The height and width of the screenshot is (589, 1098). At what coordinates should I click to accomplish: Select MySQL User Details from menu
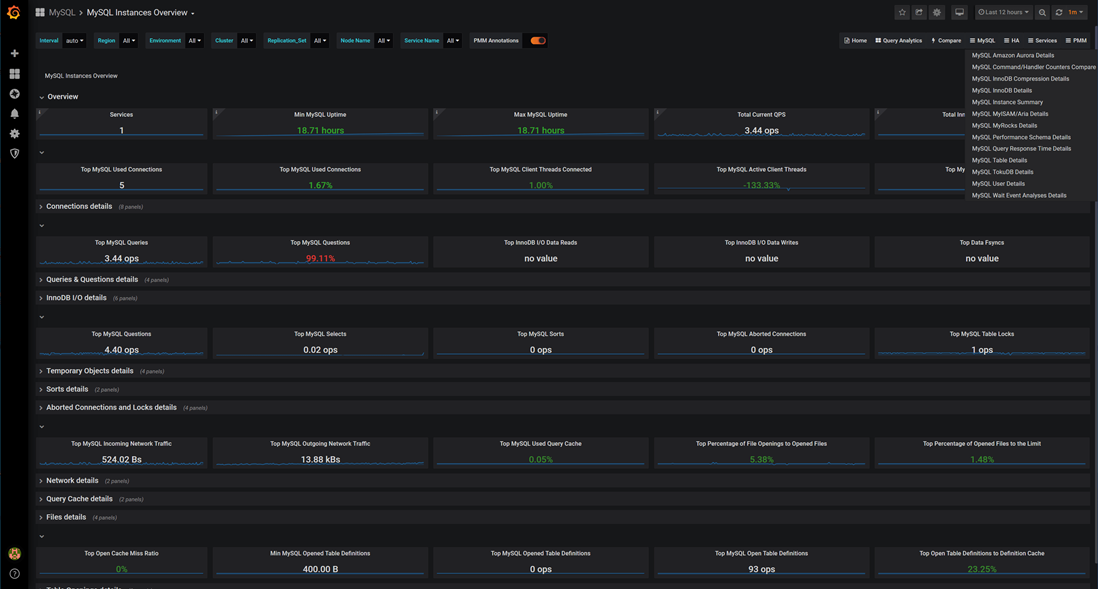(x=998, y=183)
